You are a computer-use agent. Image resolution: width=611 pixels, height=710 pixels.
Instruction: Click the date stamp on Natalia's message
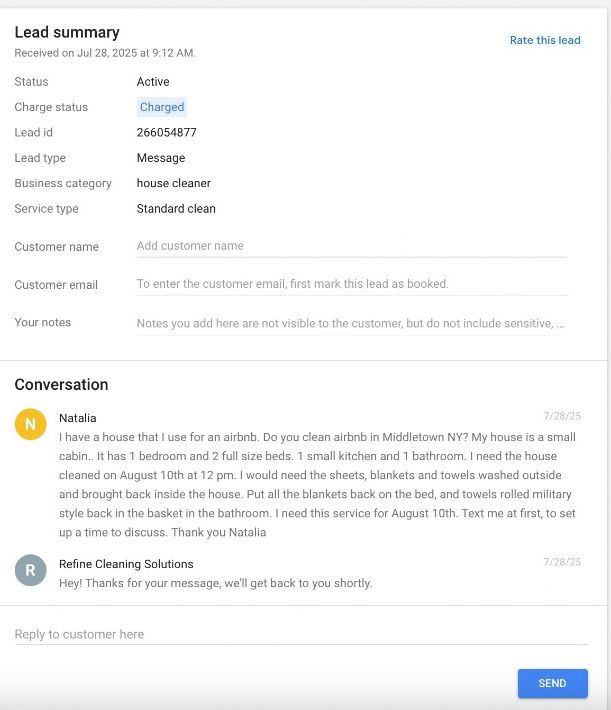[562, 415]
